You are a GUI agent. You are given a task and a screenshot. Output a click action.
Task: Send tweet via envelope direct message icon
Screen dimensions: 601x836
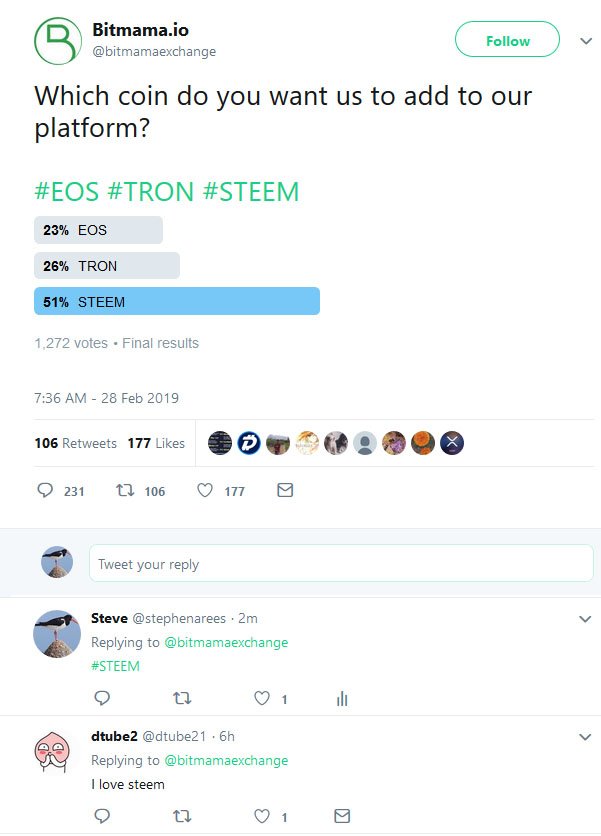click(285, 490)
